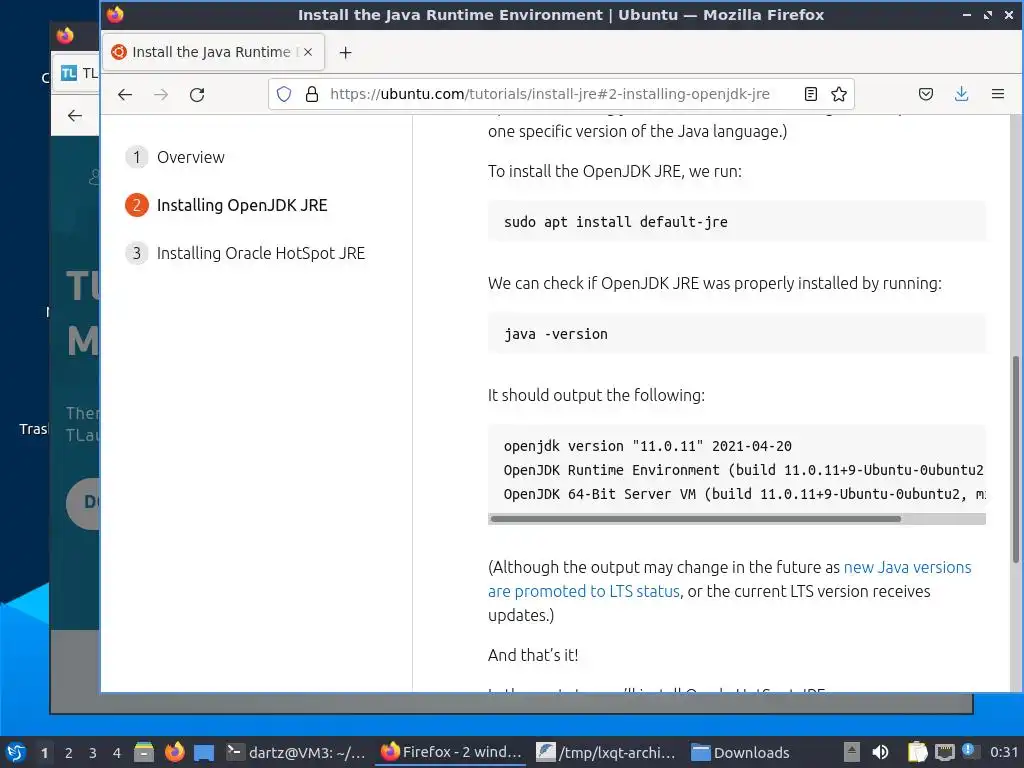Select Installing OpenJDK JRE step

(226, 205)
